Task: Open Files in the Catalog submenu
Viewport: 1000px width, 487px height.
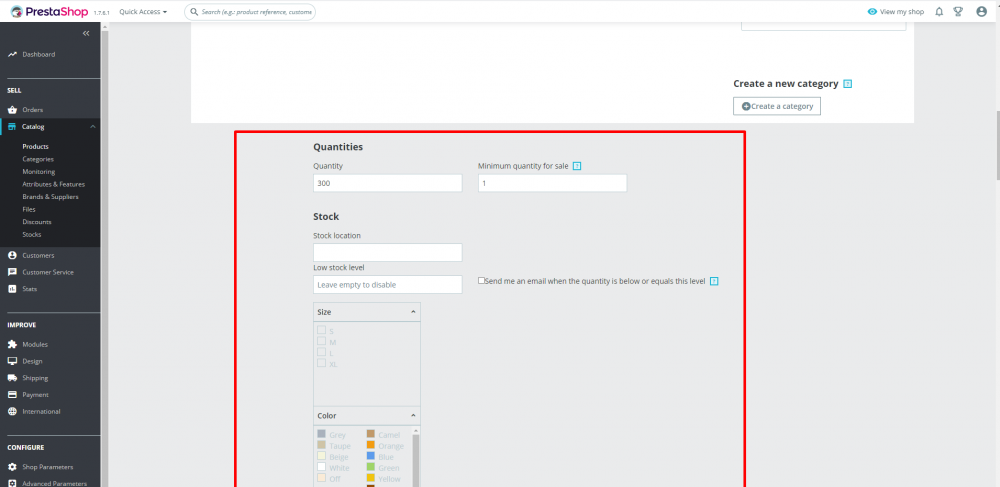Action: click(29, 209)
